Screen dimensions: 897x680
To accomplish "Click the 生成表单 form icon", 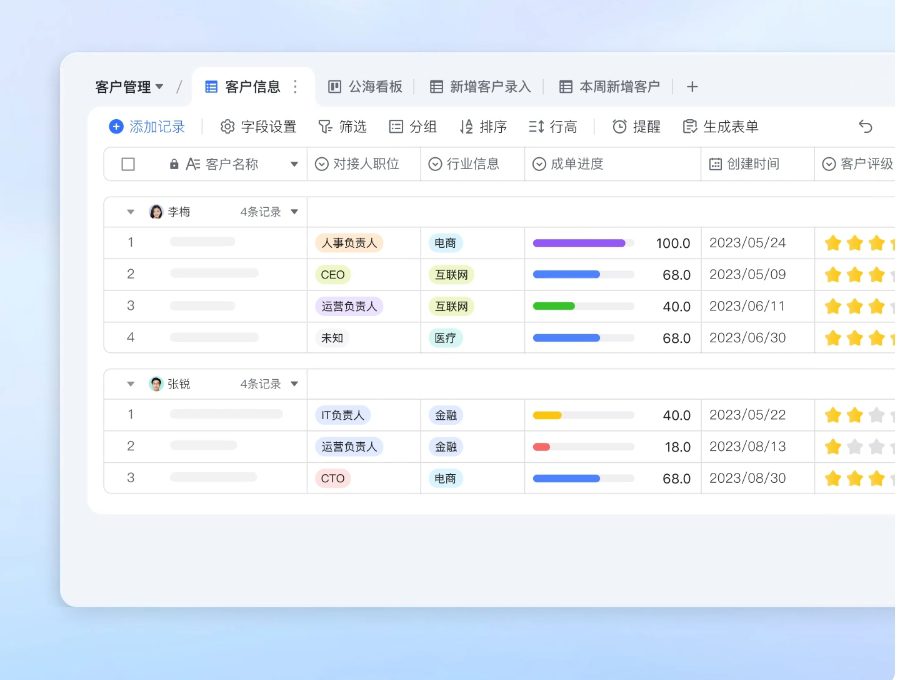I will (690, 126).
